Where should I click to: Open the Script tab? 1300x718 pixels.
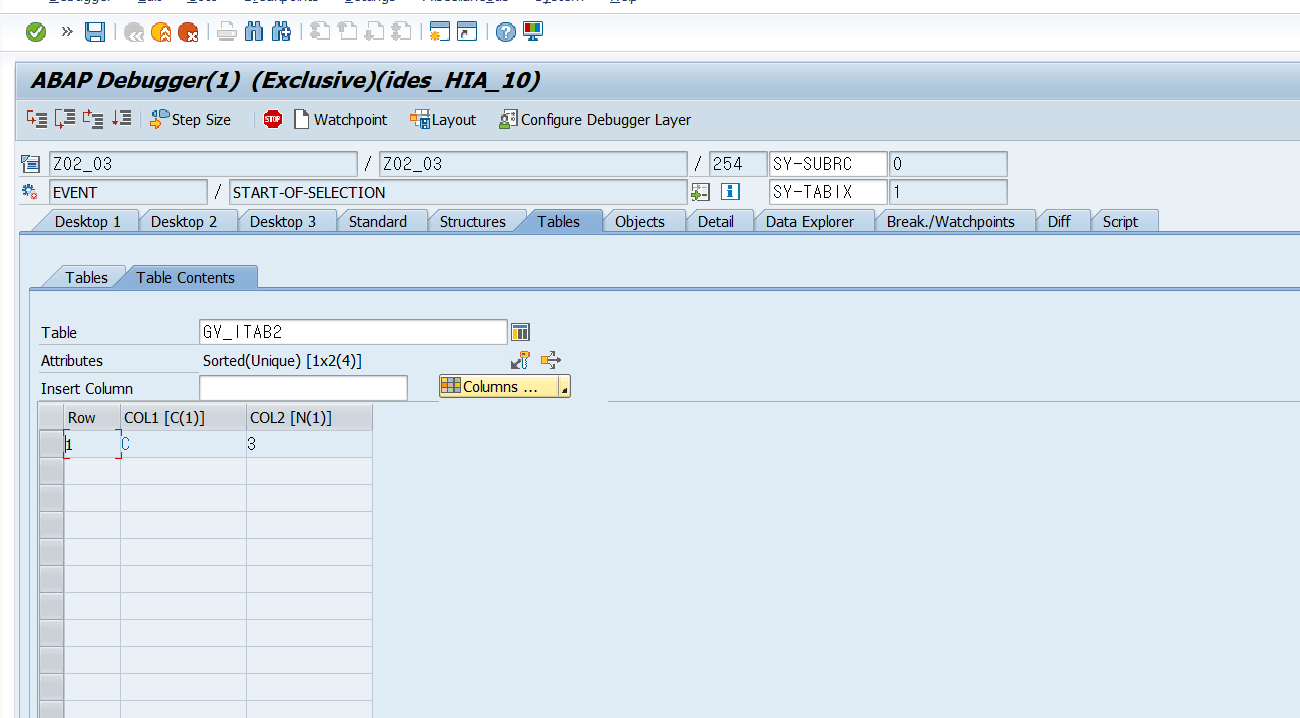(x=1120, y=221)
